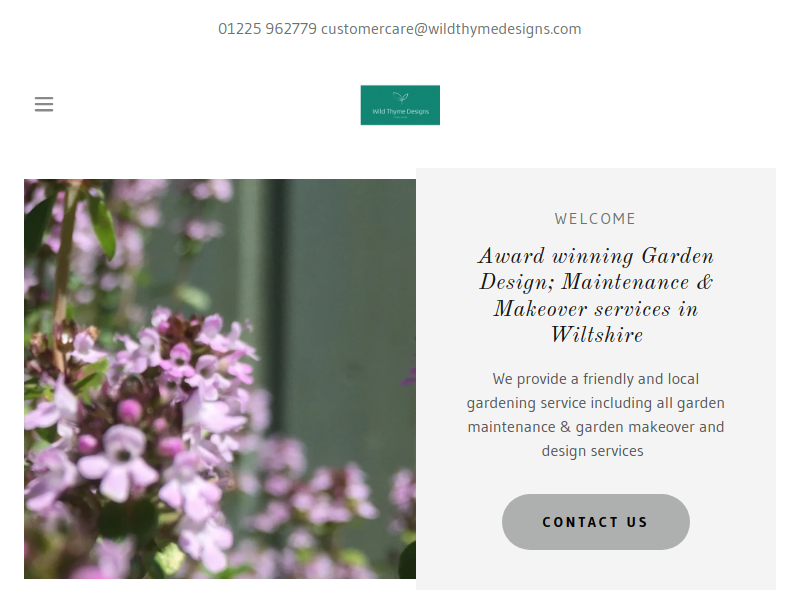
Task: Select the WELCOME heading label
Action: click(595, 219)
